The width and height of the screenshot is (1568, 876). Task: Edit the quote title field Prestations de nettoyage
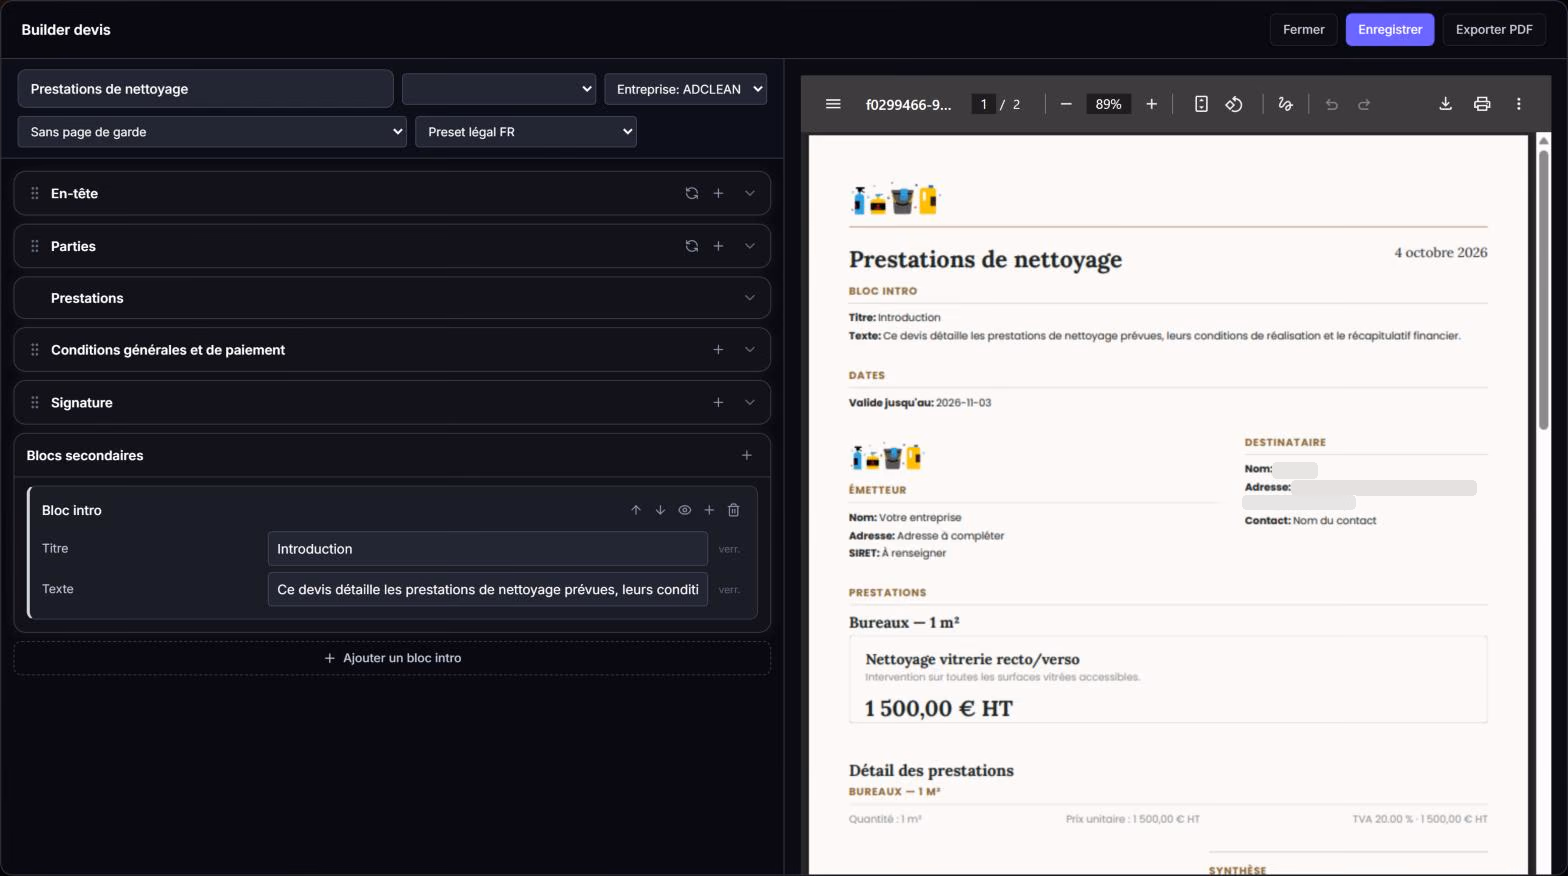click(x=205, y=89)
